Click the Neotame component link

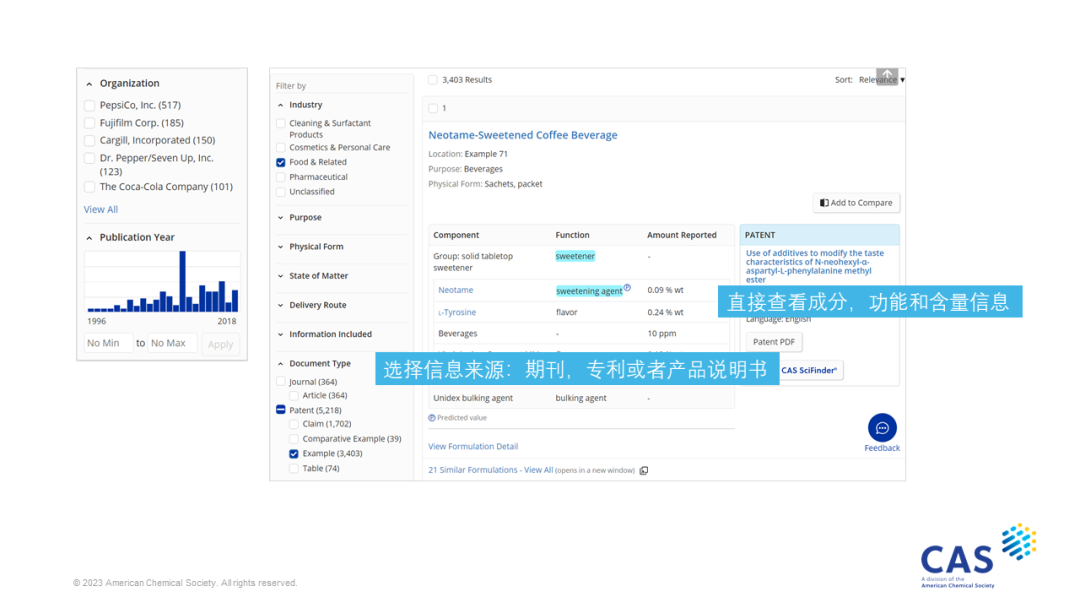[x=455, y=290]
